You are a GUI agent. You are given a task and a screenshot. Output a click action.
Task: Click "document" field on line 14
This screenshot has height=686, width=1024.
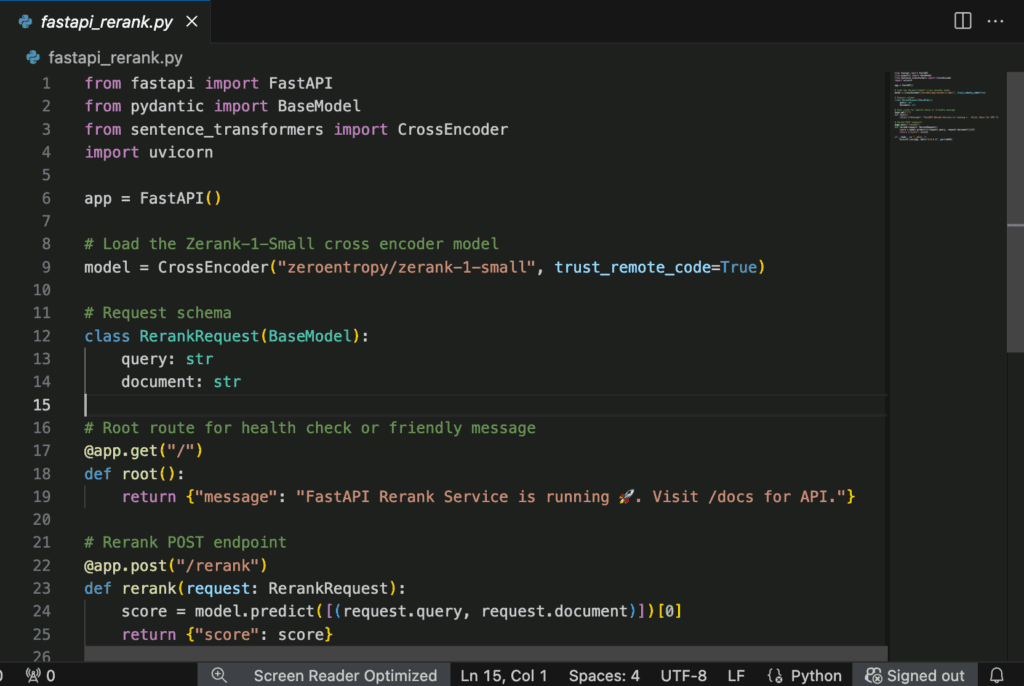(x=158, y=382)
